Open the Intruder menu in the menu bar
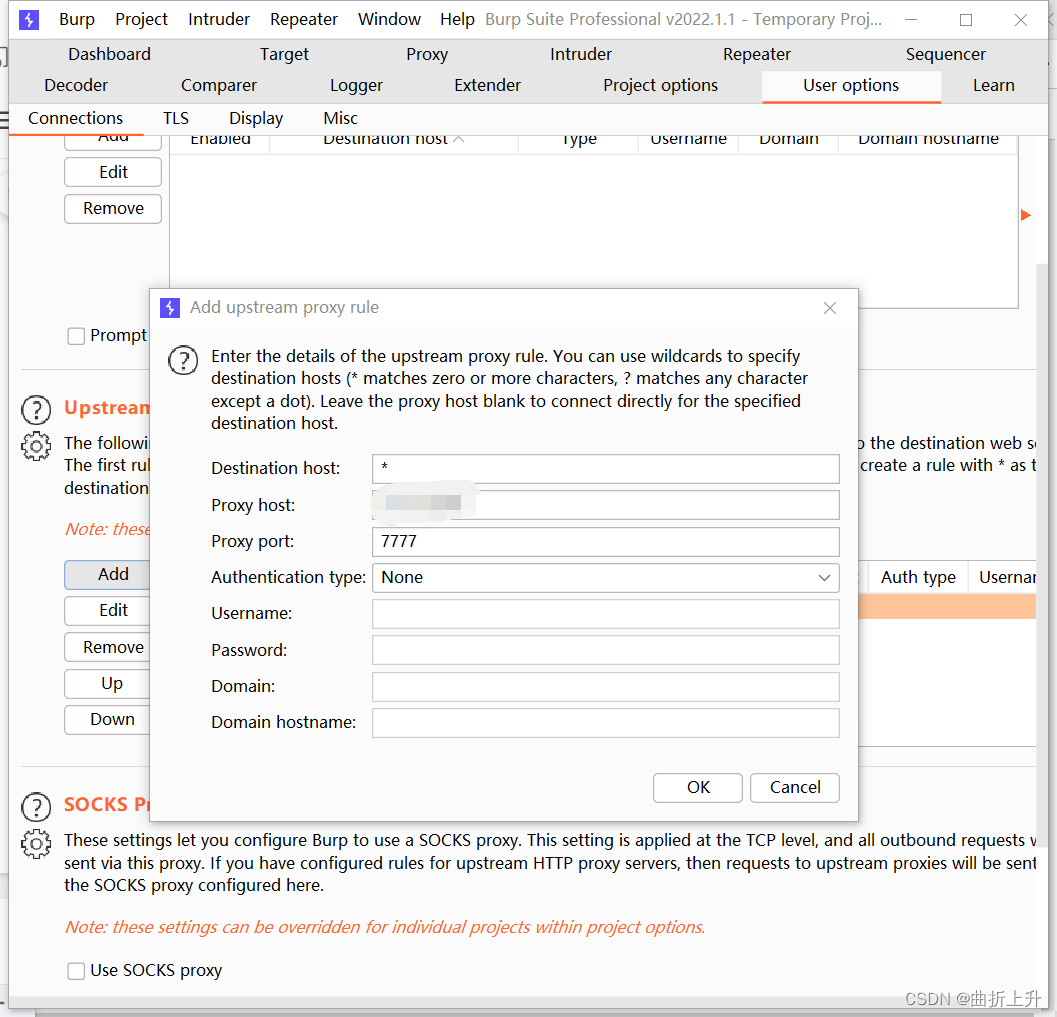Screen dimensions: 1057x1017 pyautogui.click(x=218, y=20)
